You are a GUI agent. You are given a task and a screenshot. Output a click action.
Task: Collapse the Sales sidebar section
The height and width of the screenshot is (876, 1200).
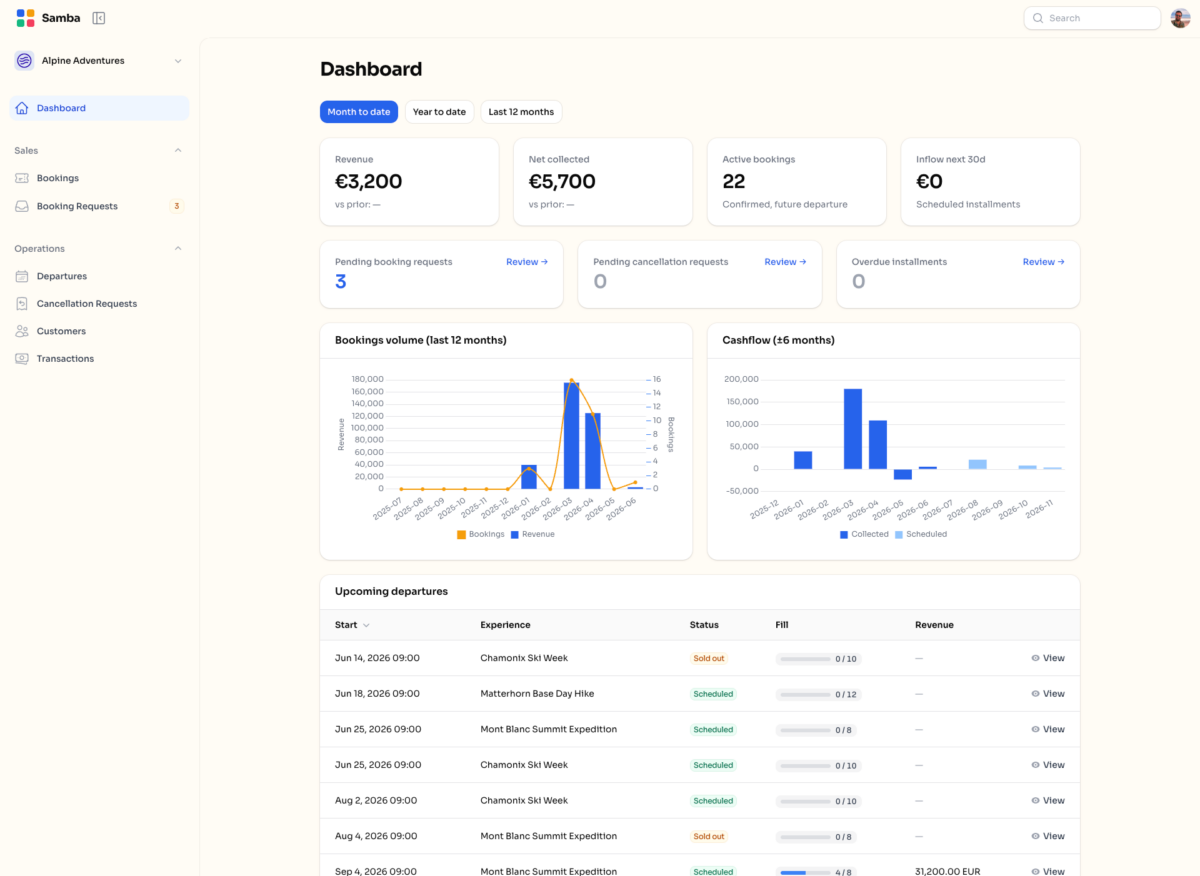click(178, 150)
